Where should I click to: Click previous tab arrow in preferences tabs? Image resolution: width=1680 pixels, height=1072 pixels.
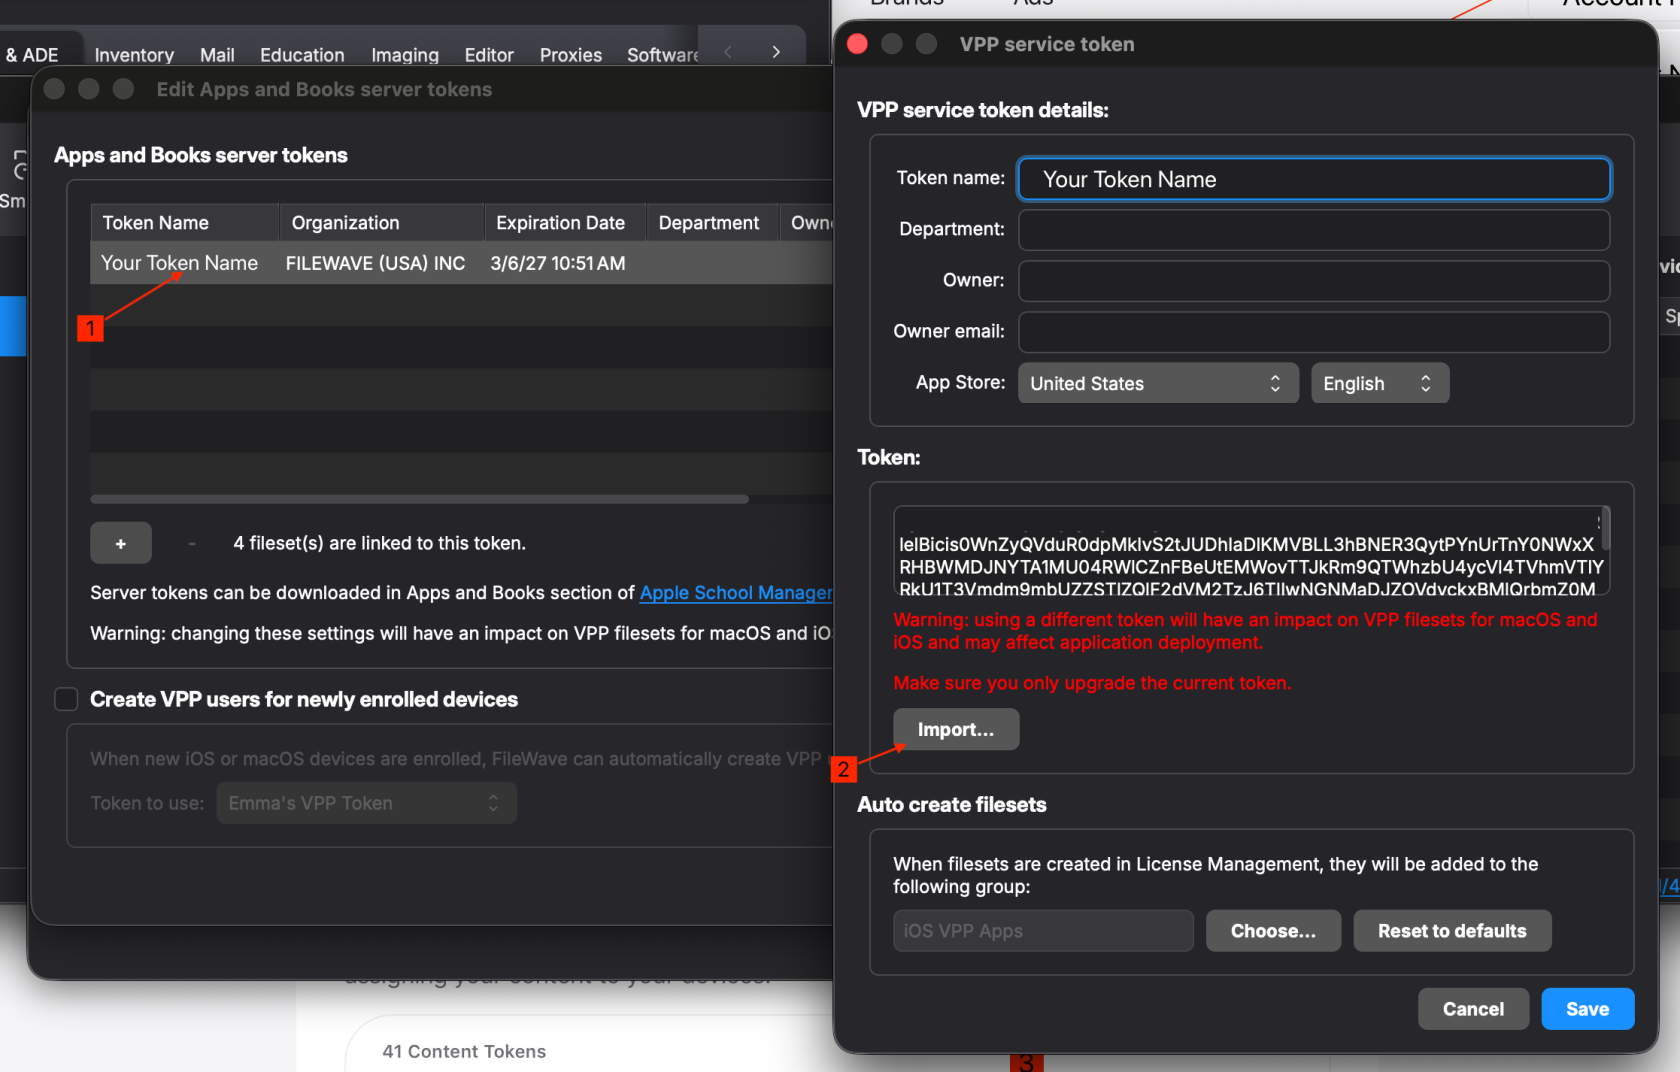click(x=728, y=52)
